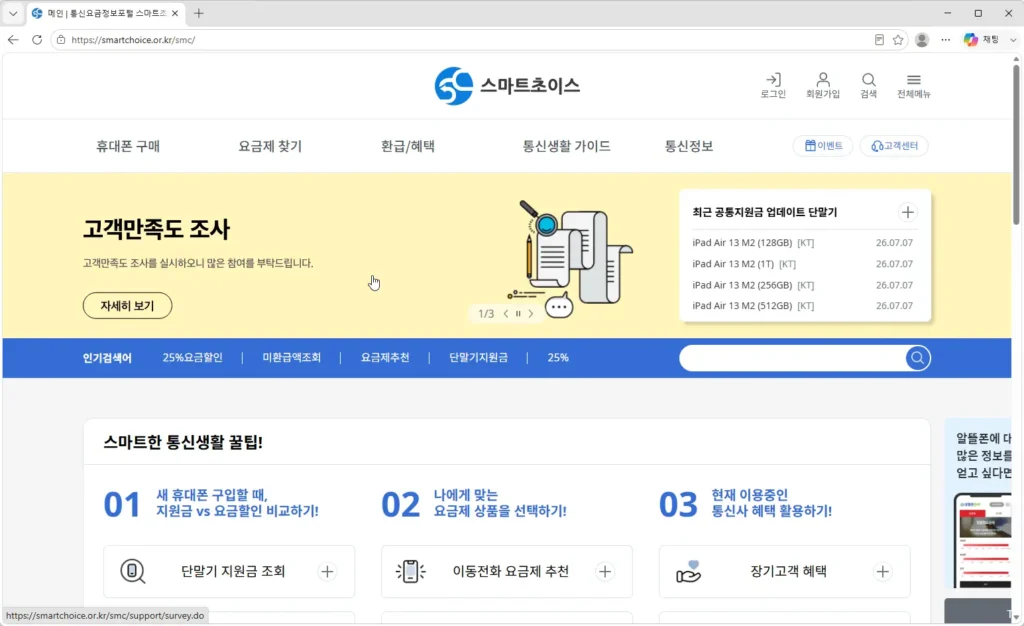Screen dimensions: 1024x626
Task: Open a new tab with plus button
Action: pyautogui.click(x=199, y=13)
